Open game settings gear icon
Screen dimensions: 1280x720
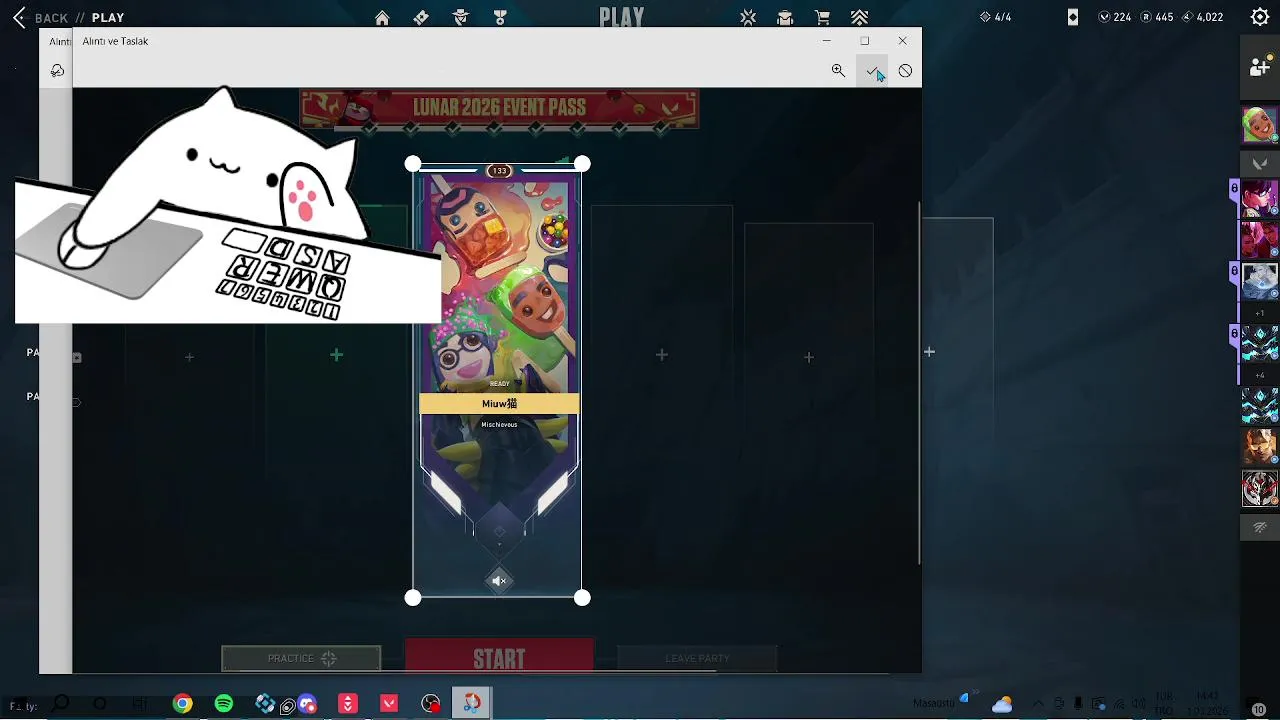pos(1260,17)
